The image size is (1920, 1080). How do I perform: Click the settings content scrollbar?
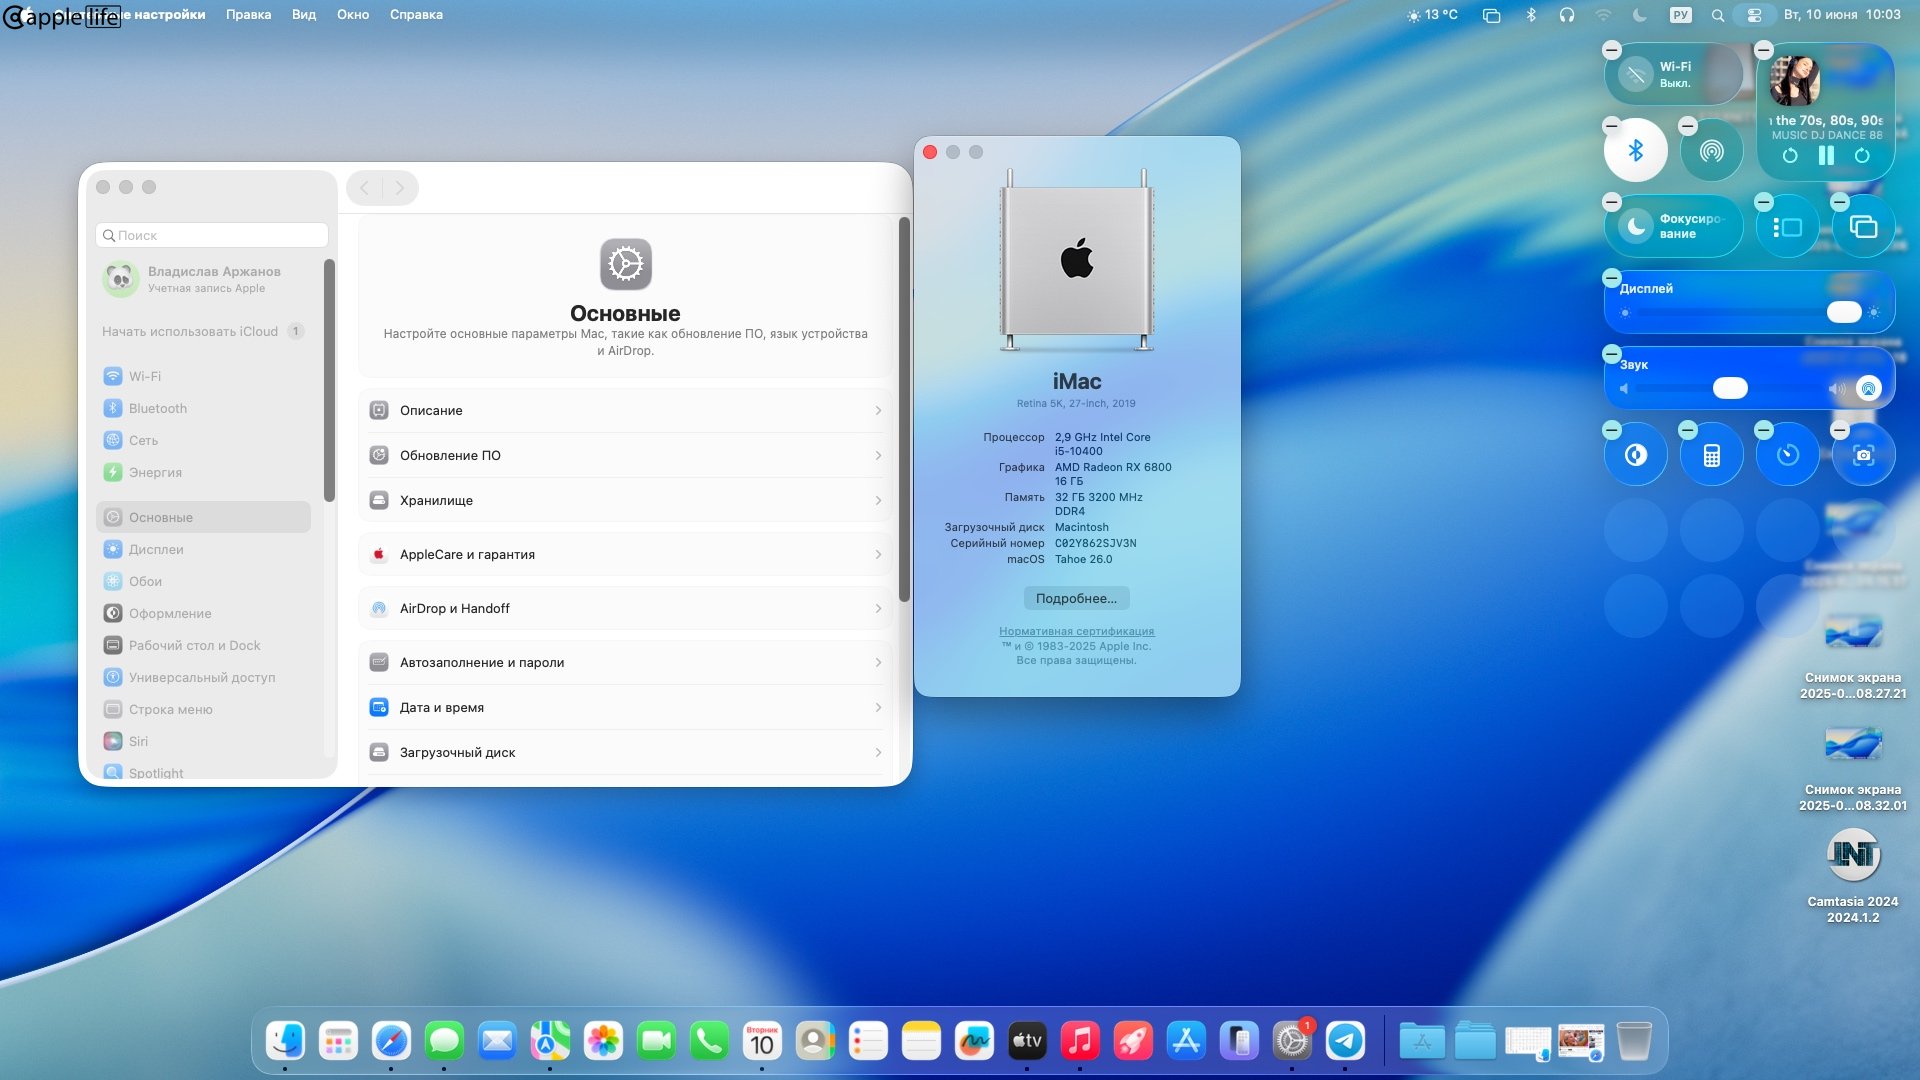click(x=904, y=410)
